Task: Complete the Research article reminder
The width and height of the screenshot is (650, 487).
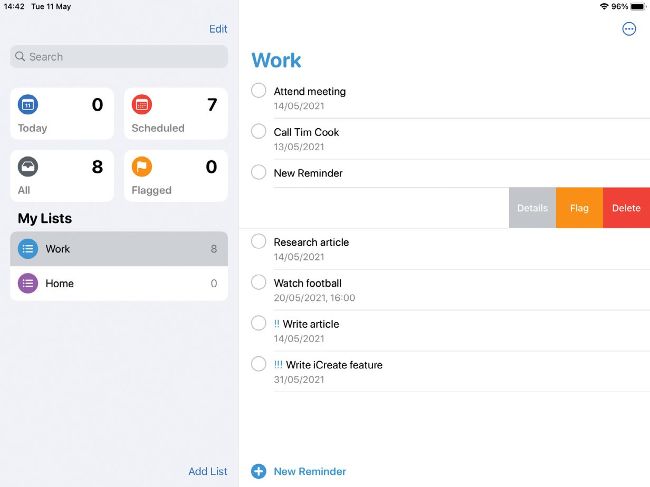Action: point(259,241)
